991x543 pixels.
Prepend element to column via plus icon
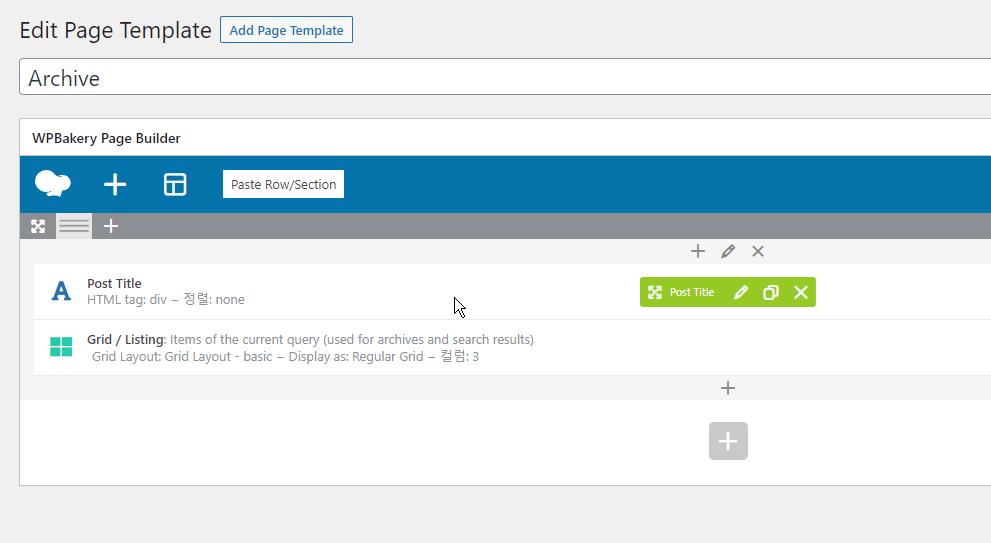[x=698, y=252]
